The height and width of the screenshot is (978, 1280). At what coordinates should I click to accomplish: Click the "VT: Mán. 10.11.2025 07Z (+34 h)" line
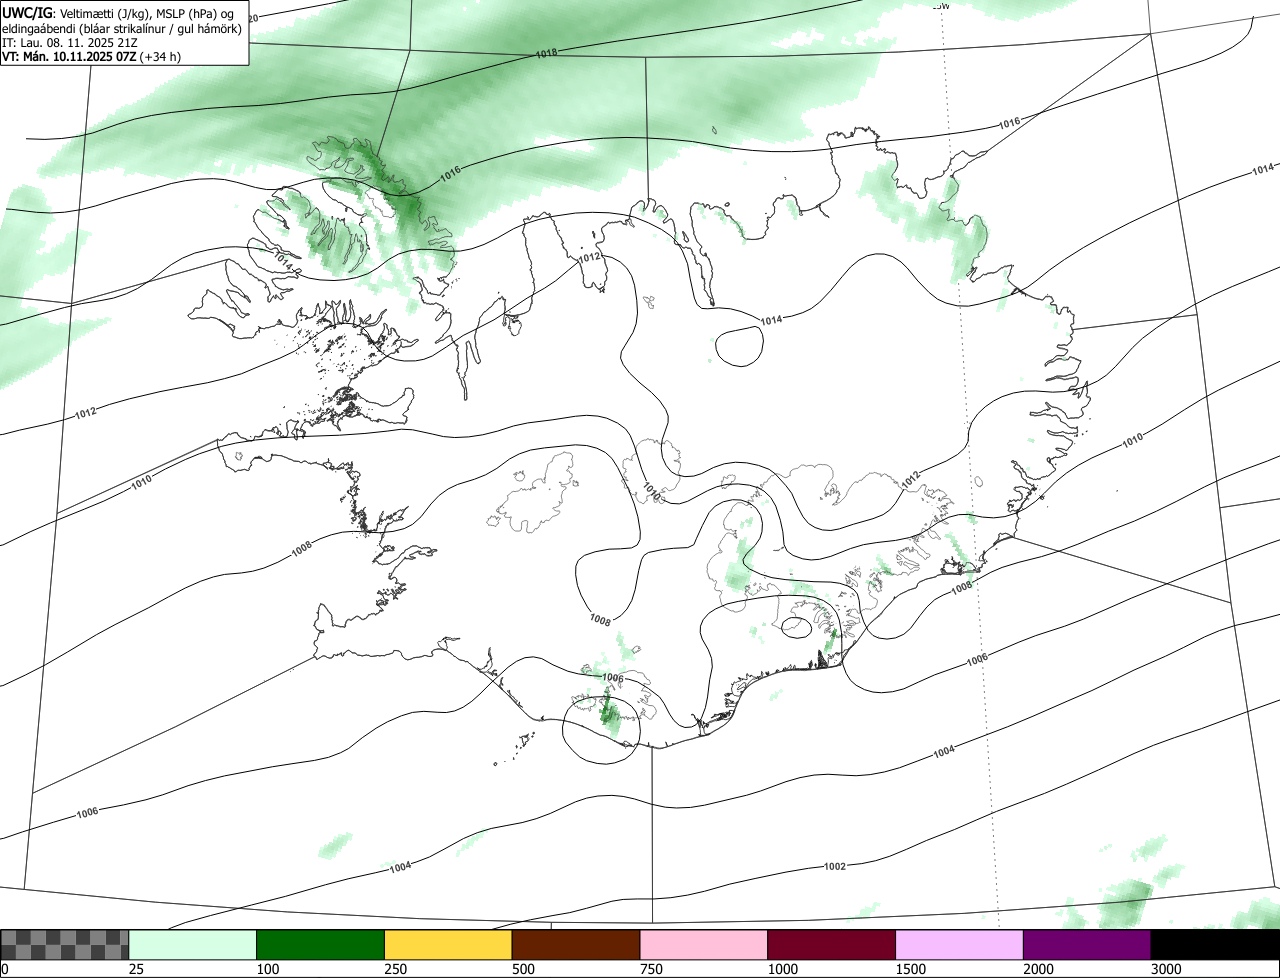click(x=92, y=57)
